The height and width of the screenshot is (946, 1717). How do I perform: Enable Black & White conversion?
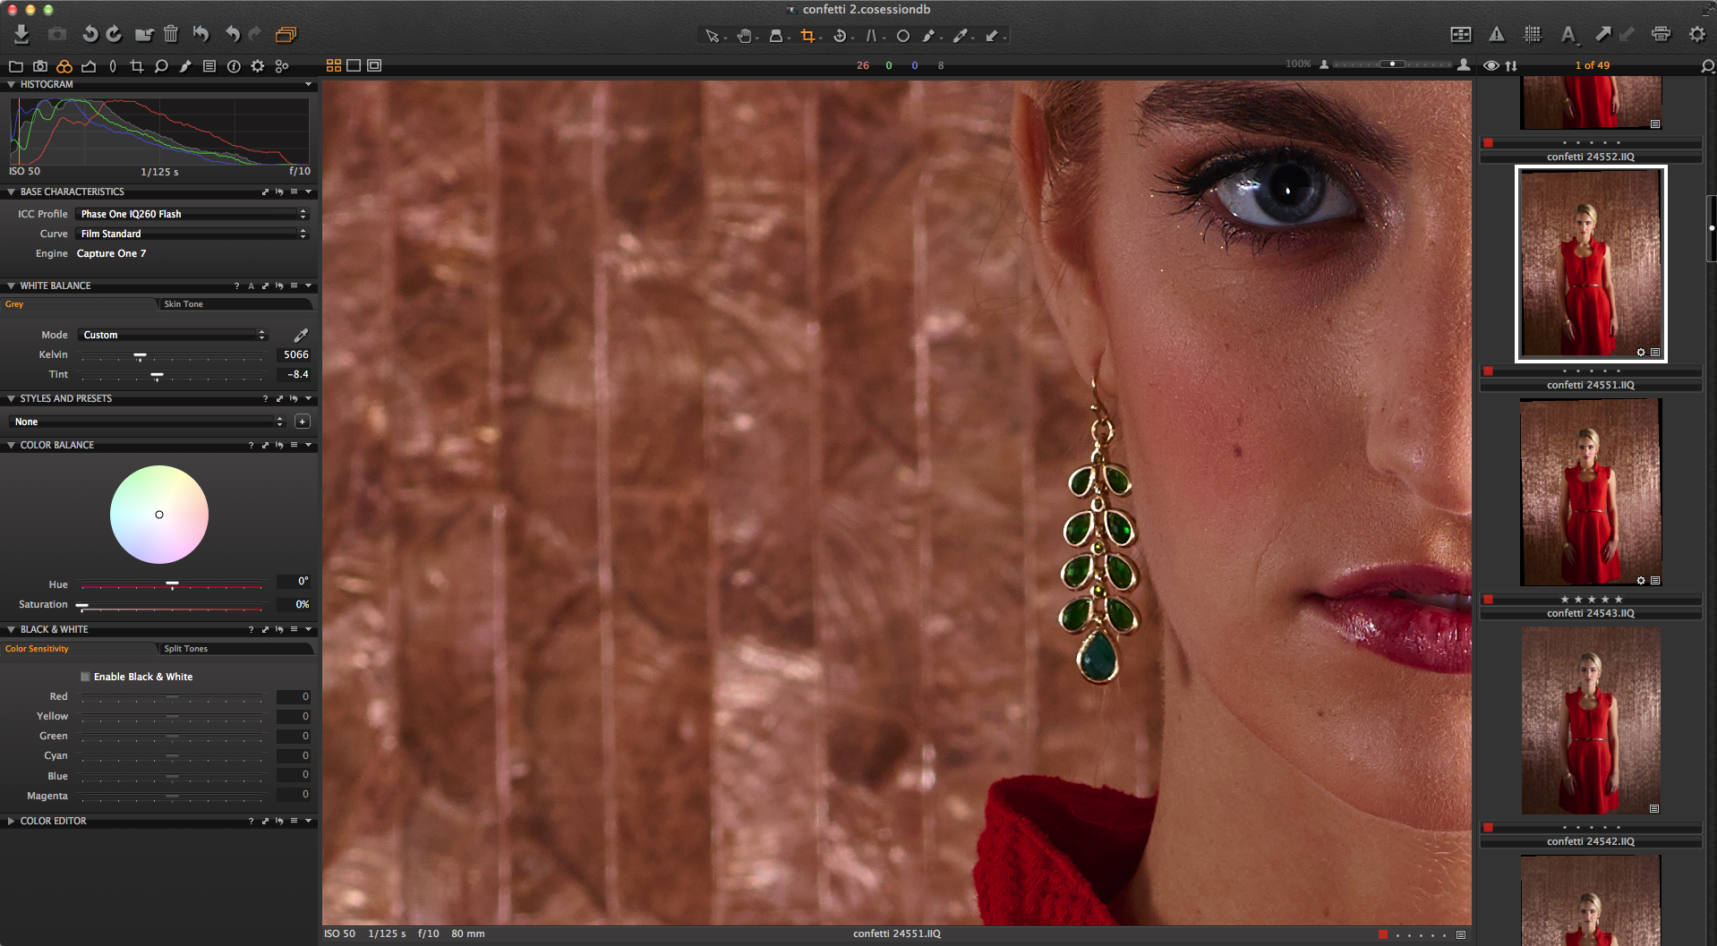[85, 676]
